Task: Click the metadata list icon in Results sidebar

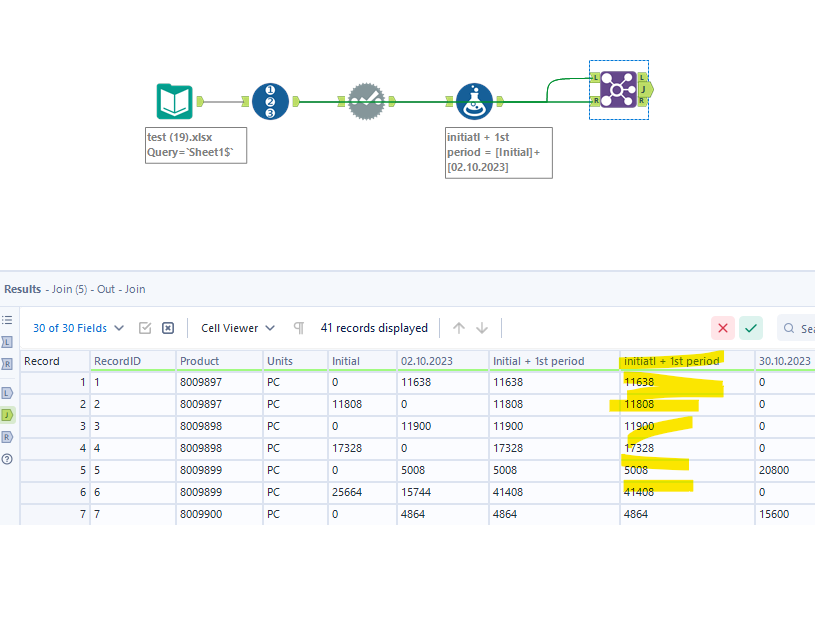Action: pos(8,320)
